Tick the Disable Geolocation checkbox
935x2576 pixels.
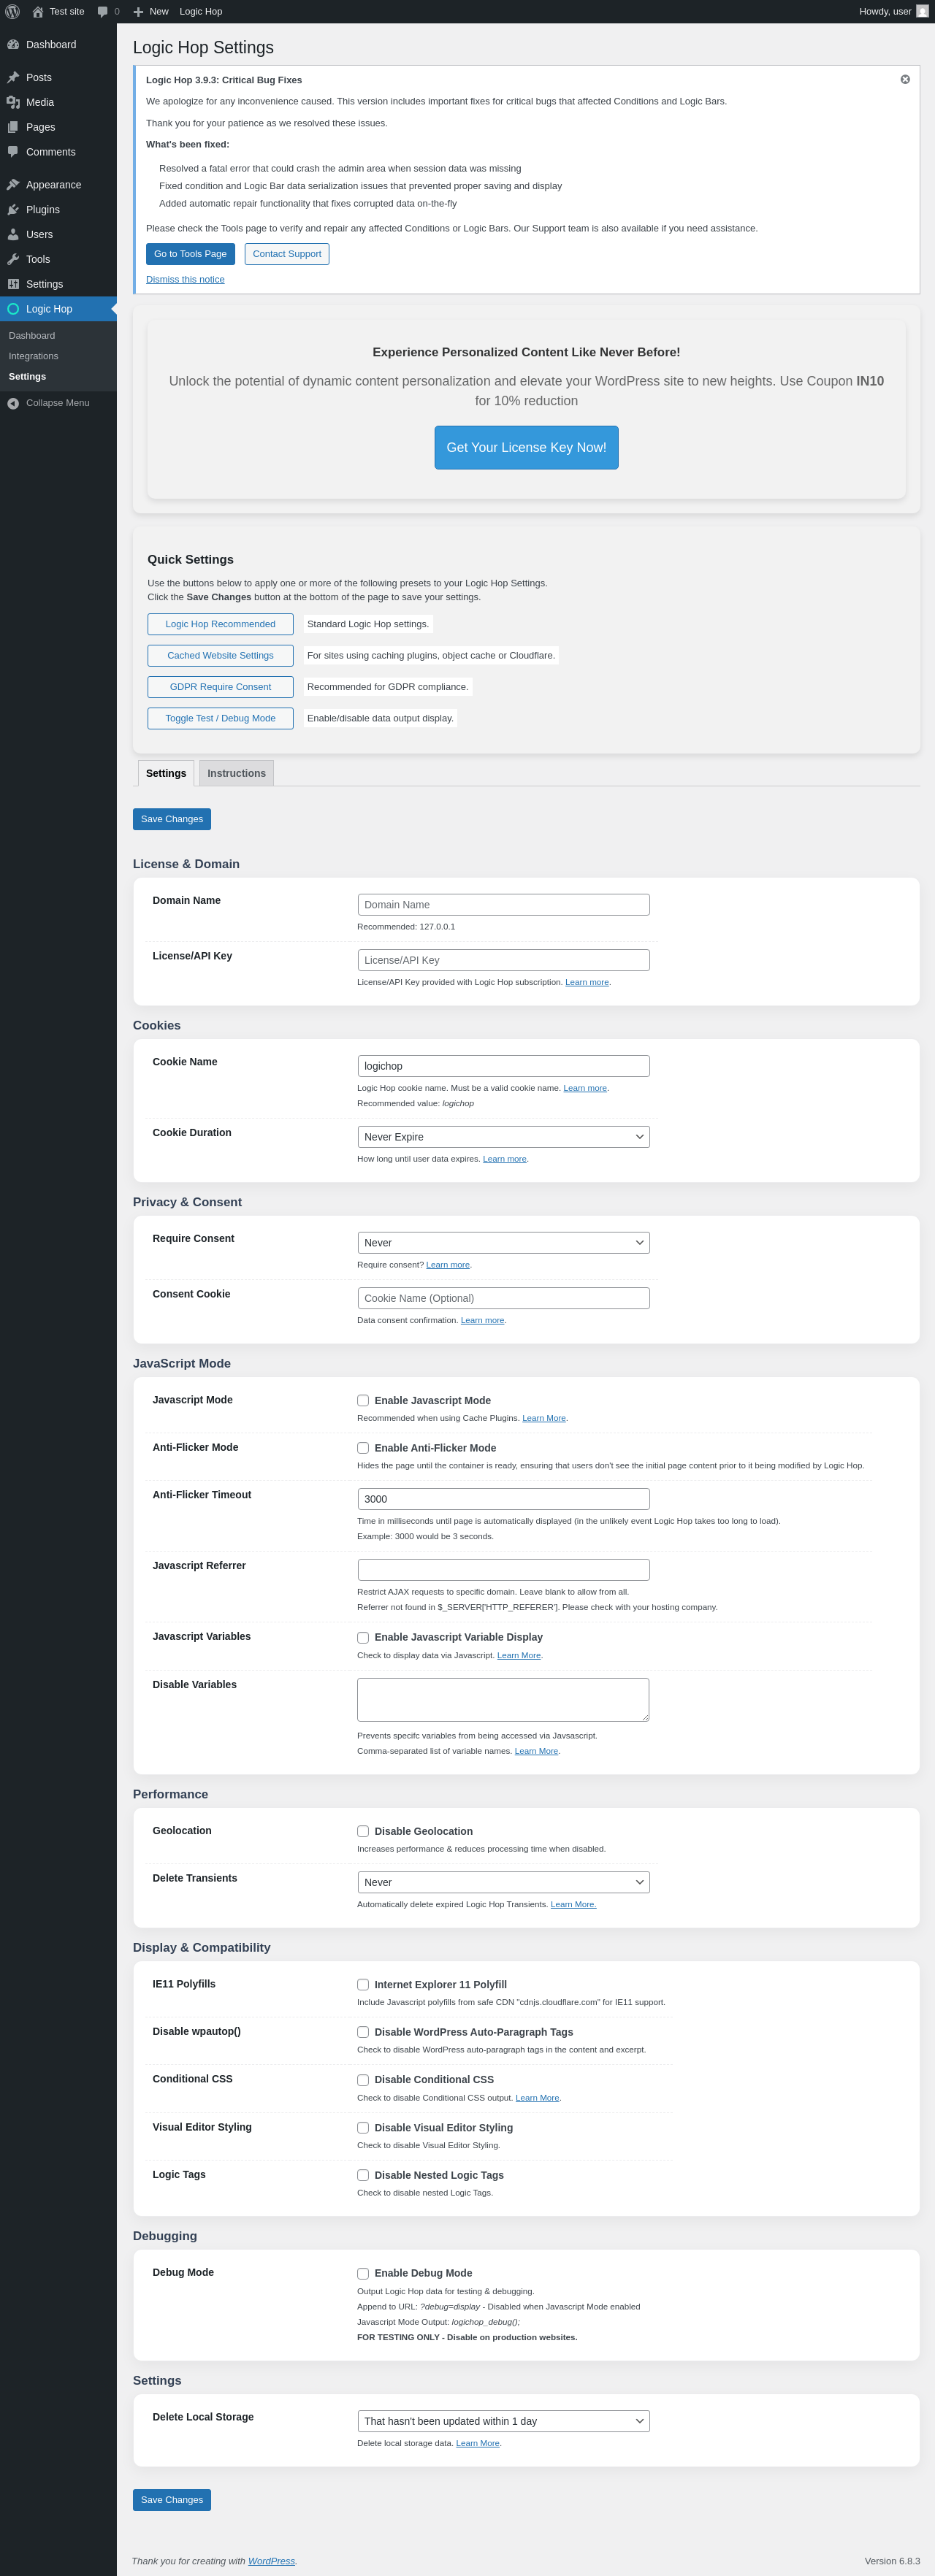363,1831
